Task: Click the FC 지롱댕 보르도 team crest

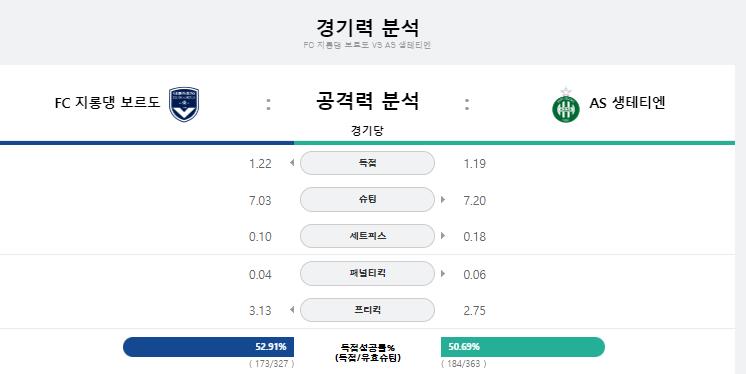Action: 184,104
